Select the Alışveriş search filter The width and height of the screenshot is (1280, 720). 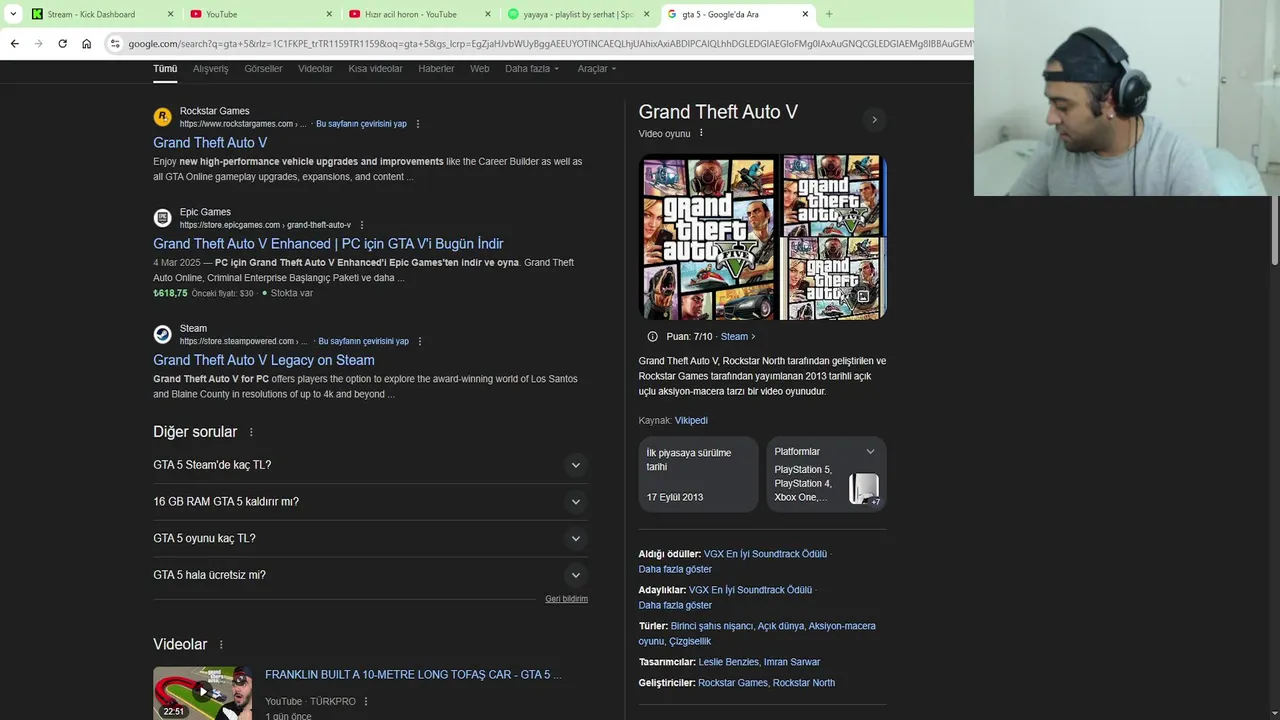pyautogui.click(x=211, y=69)
